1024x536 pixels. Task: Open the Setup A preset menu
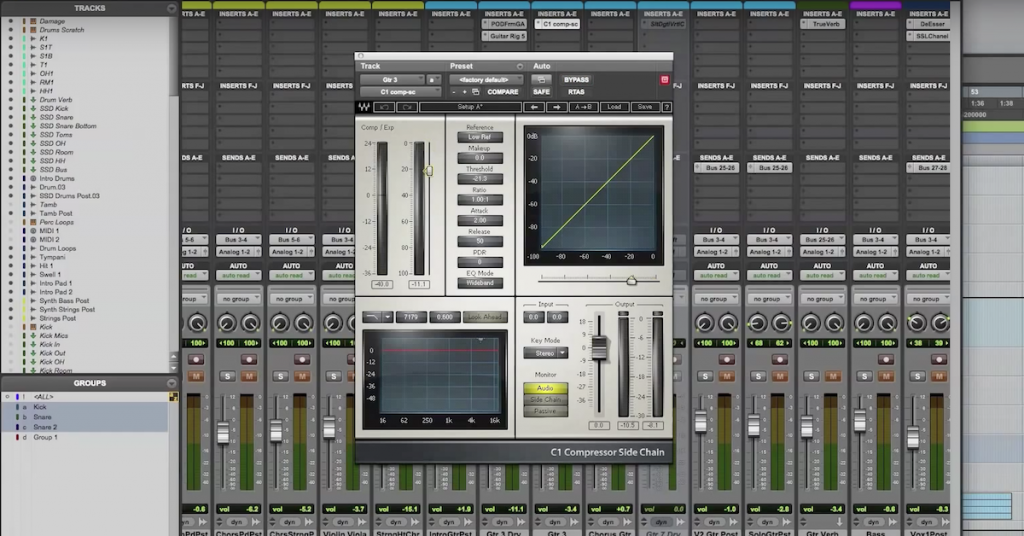coord(470,107)
